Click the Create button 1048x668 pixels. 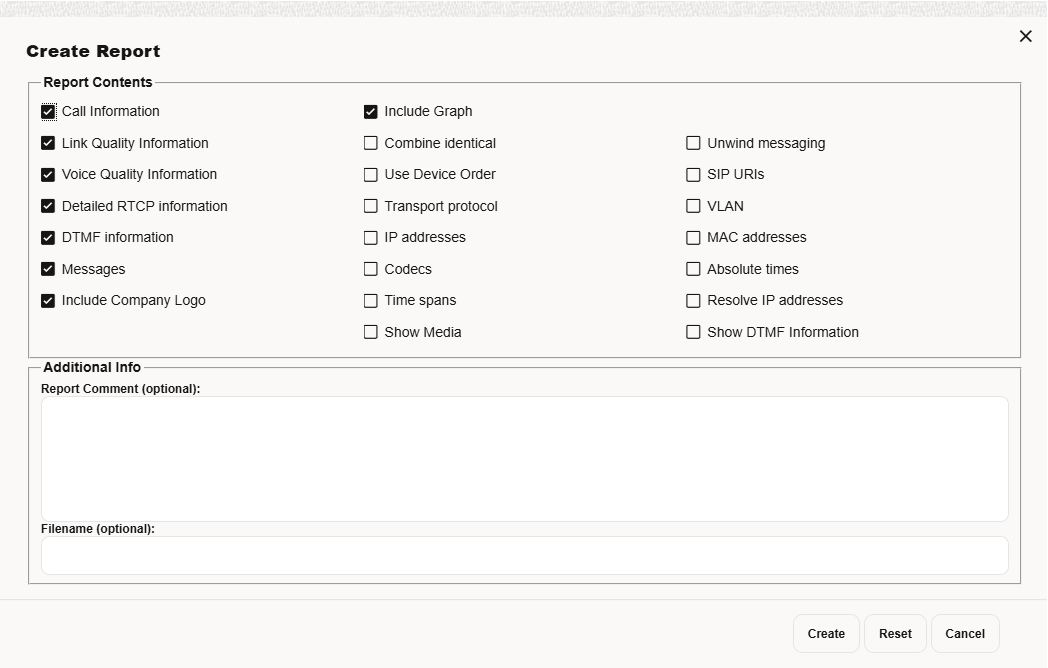click(x=825, y=633)
